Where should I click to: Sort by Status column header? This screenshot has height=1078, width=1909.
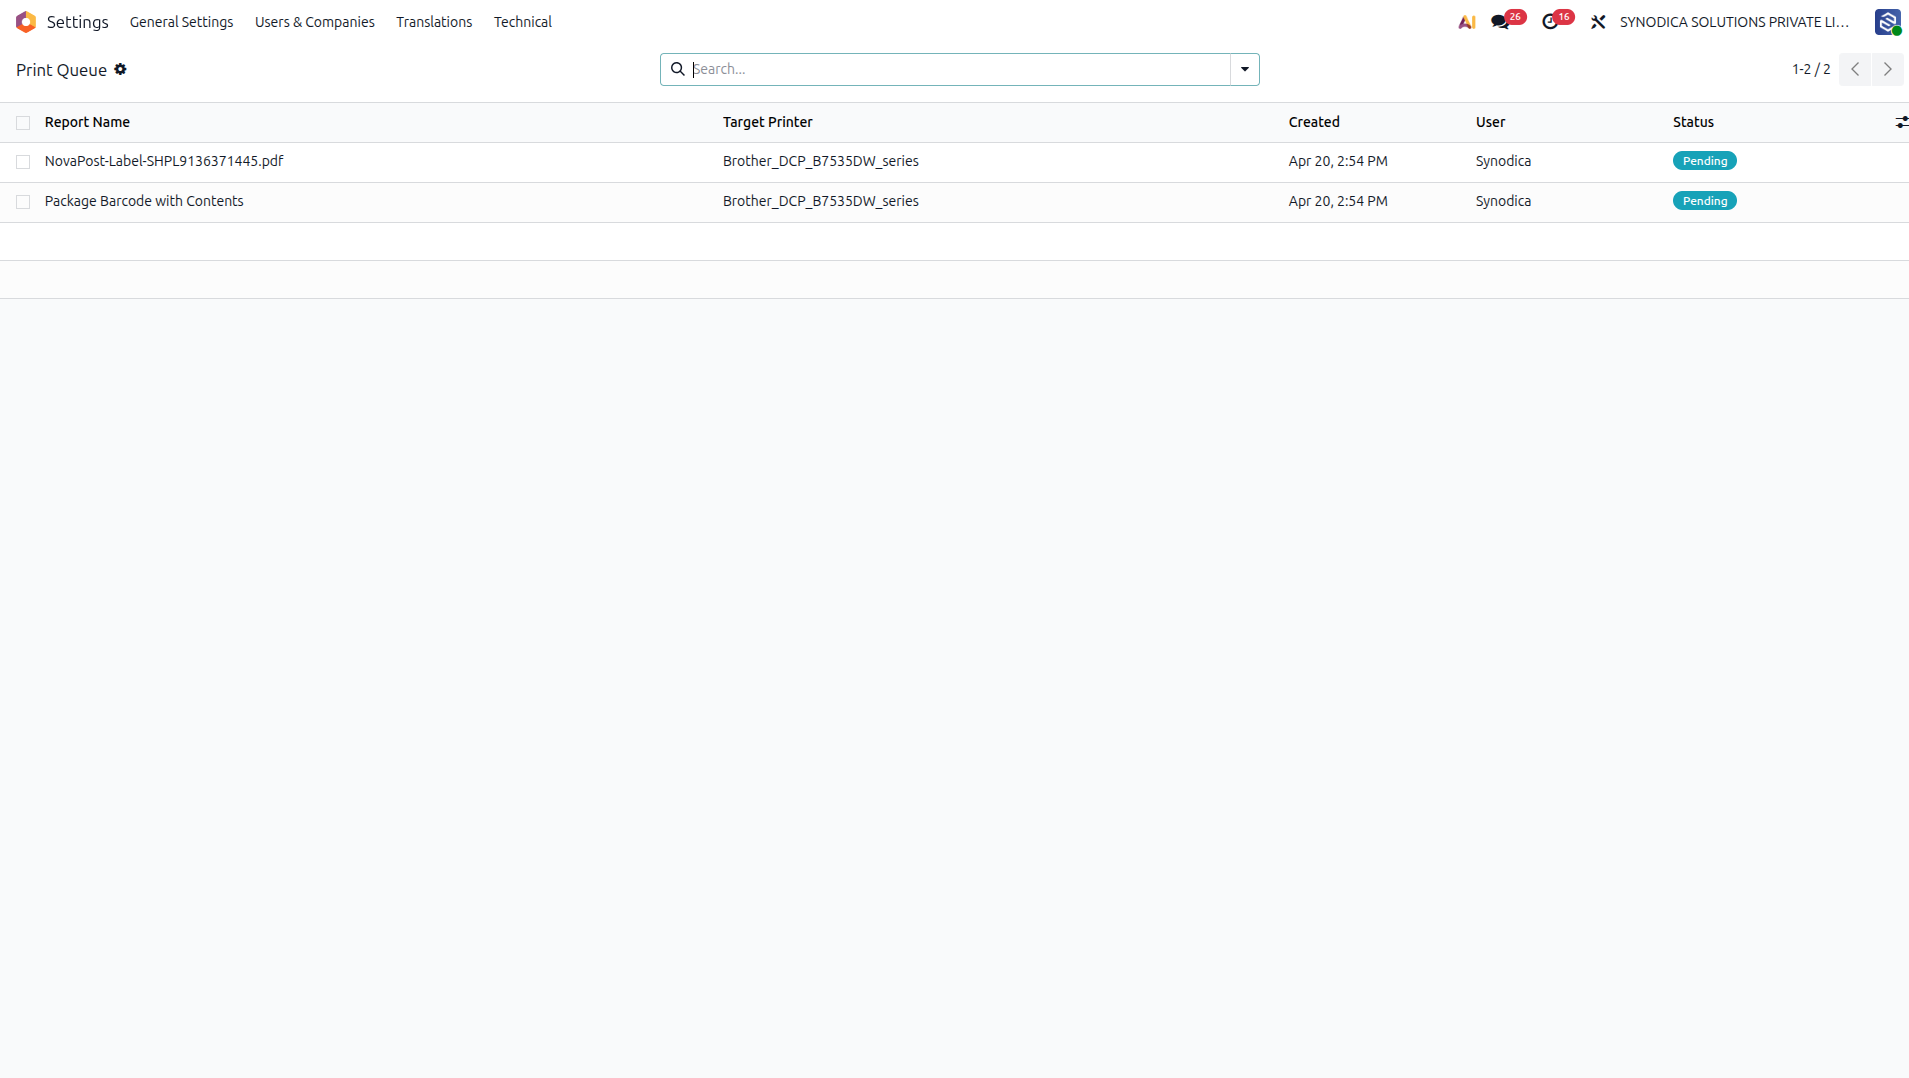[1693, 122]
